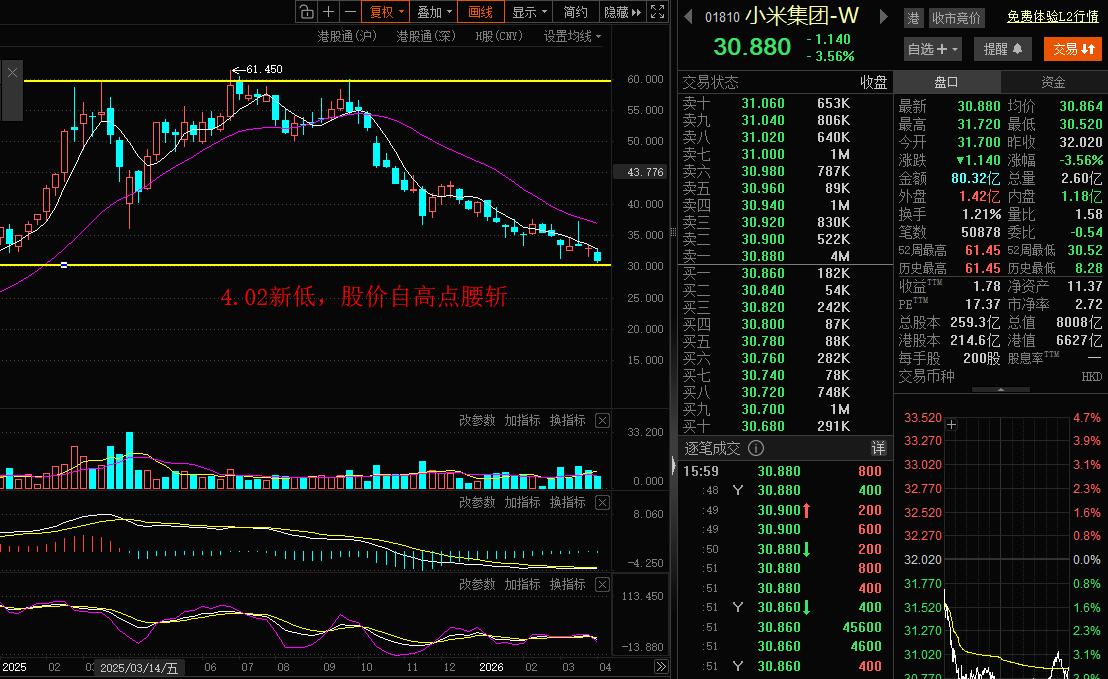Screen dimensions: 1108x679
Task: Toggle the 画线 drawing mode
Action: pyautogui.click(x=481, y=12)
